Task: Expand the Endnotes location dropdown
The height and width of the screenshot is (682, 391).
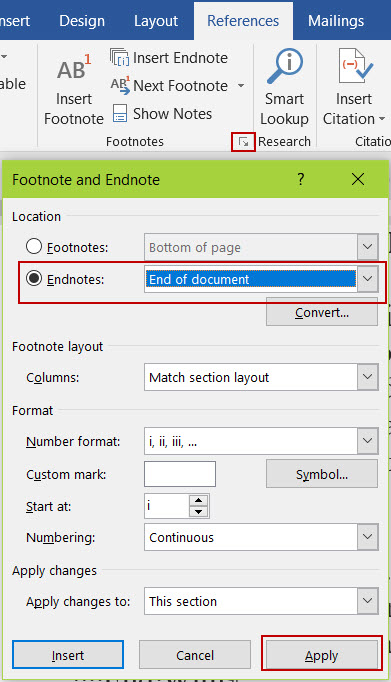Action: [x=368, y=279]
